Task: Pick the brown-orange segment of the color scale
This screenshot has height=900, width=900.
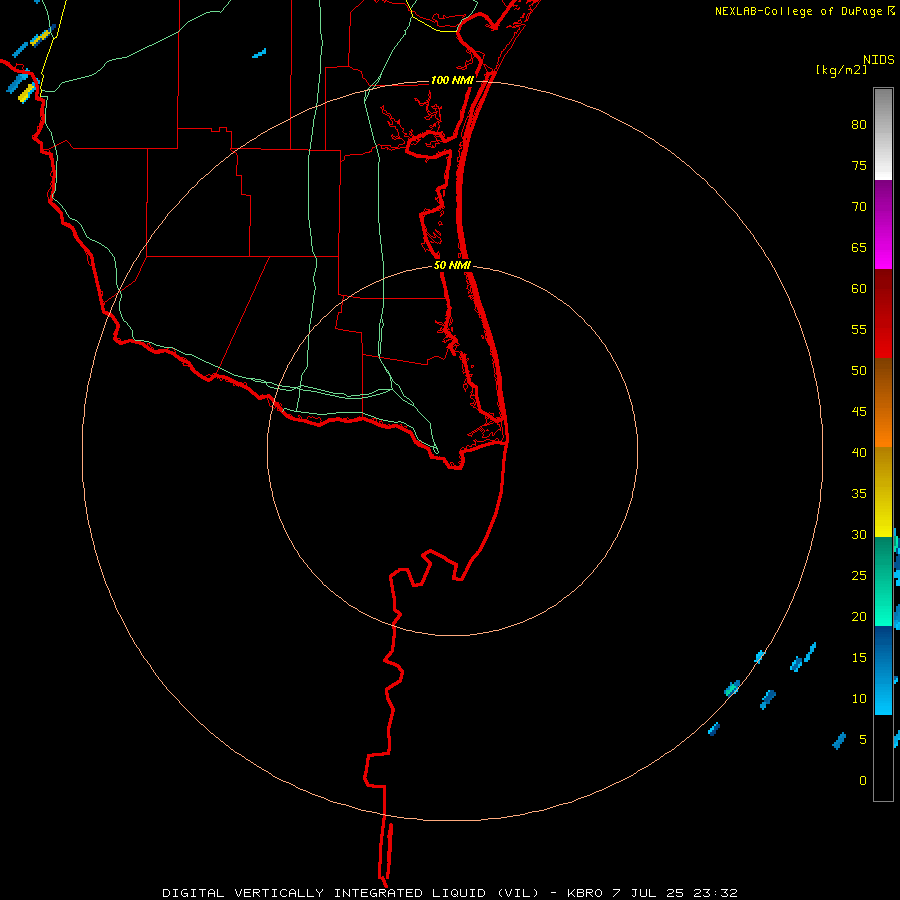Action: (x=883, y=402)
